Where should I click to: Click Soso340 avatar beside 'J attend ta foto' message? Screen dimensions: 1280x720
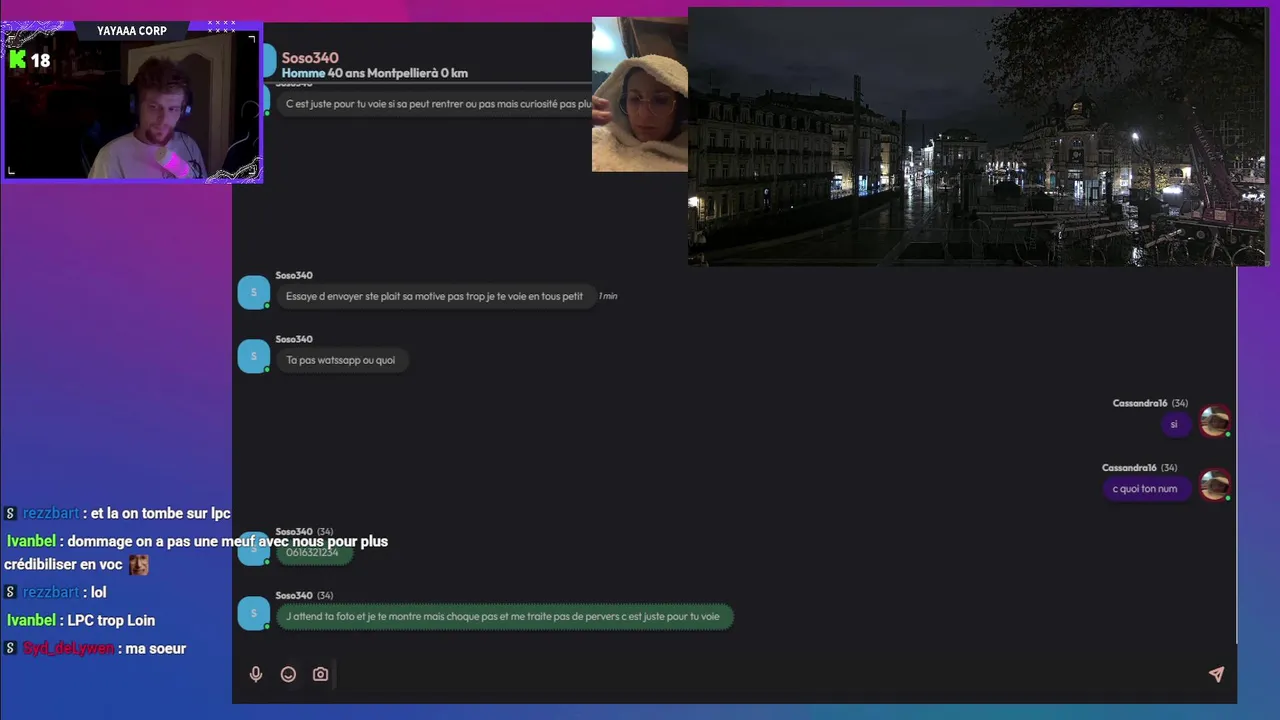253,613
